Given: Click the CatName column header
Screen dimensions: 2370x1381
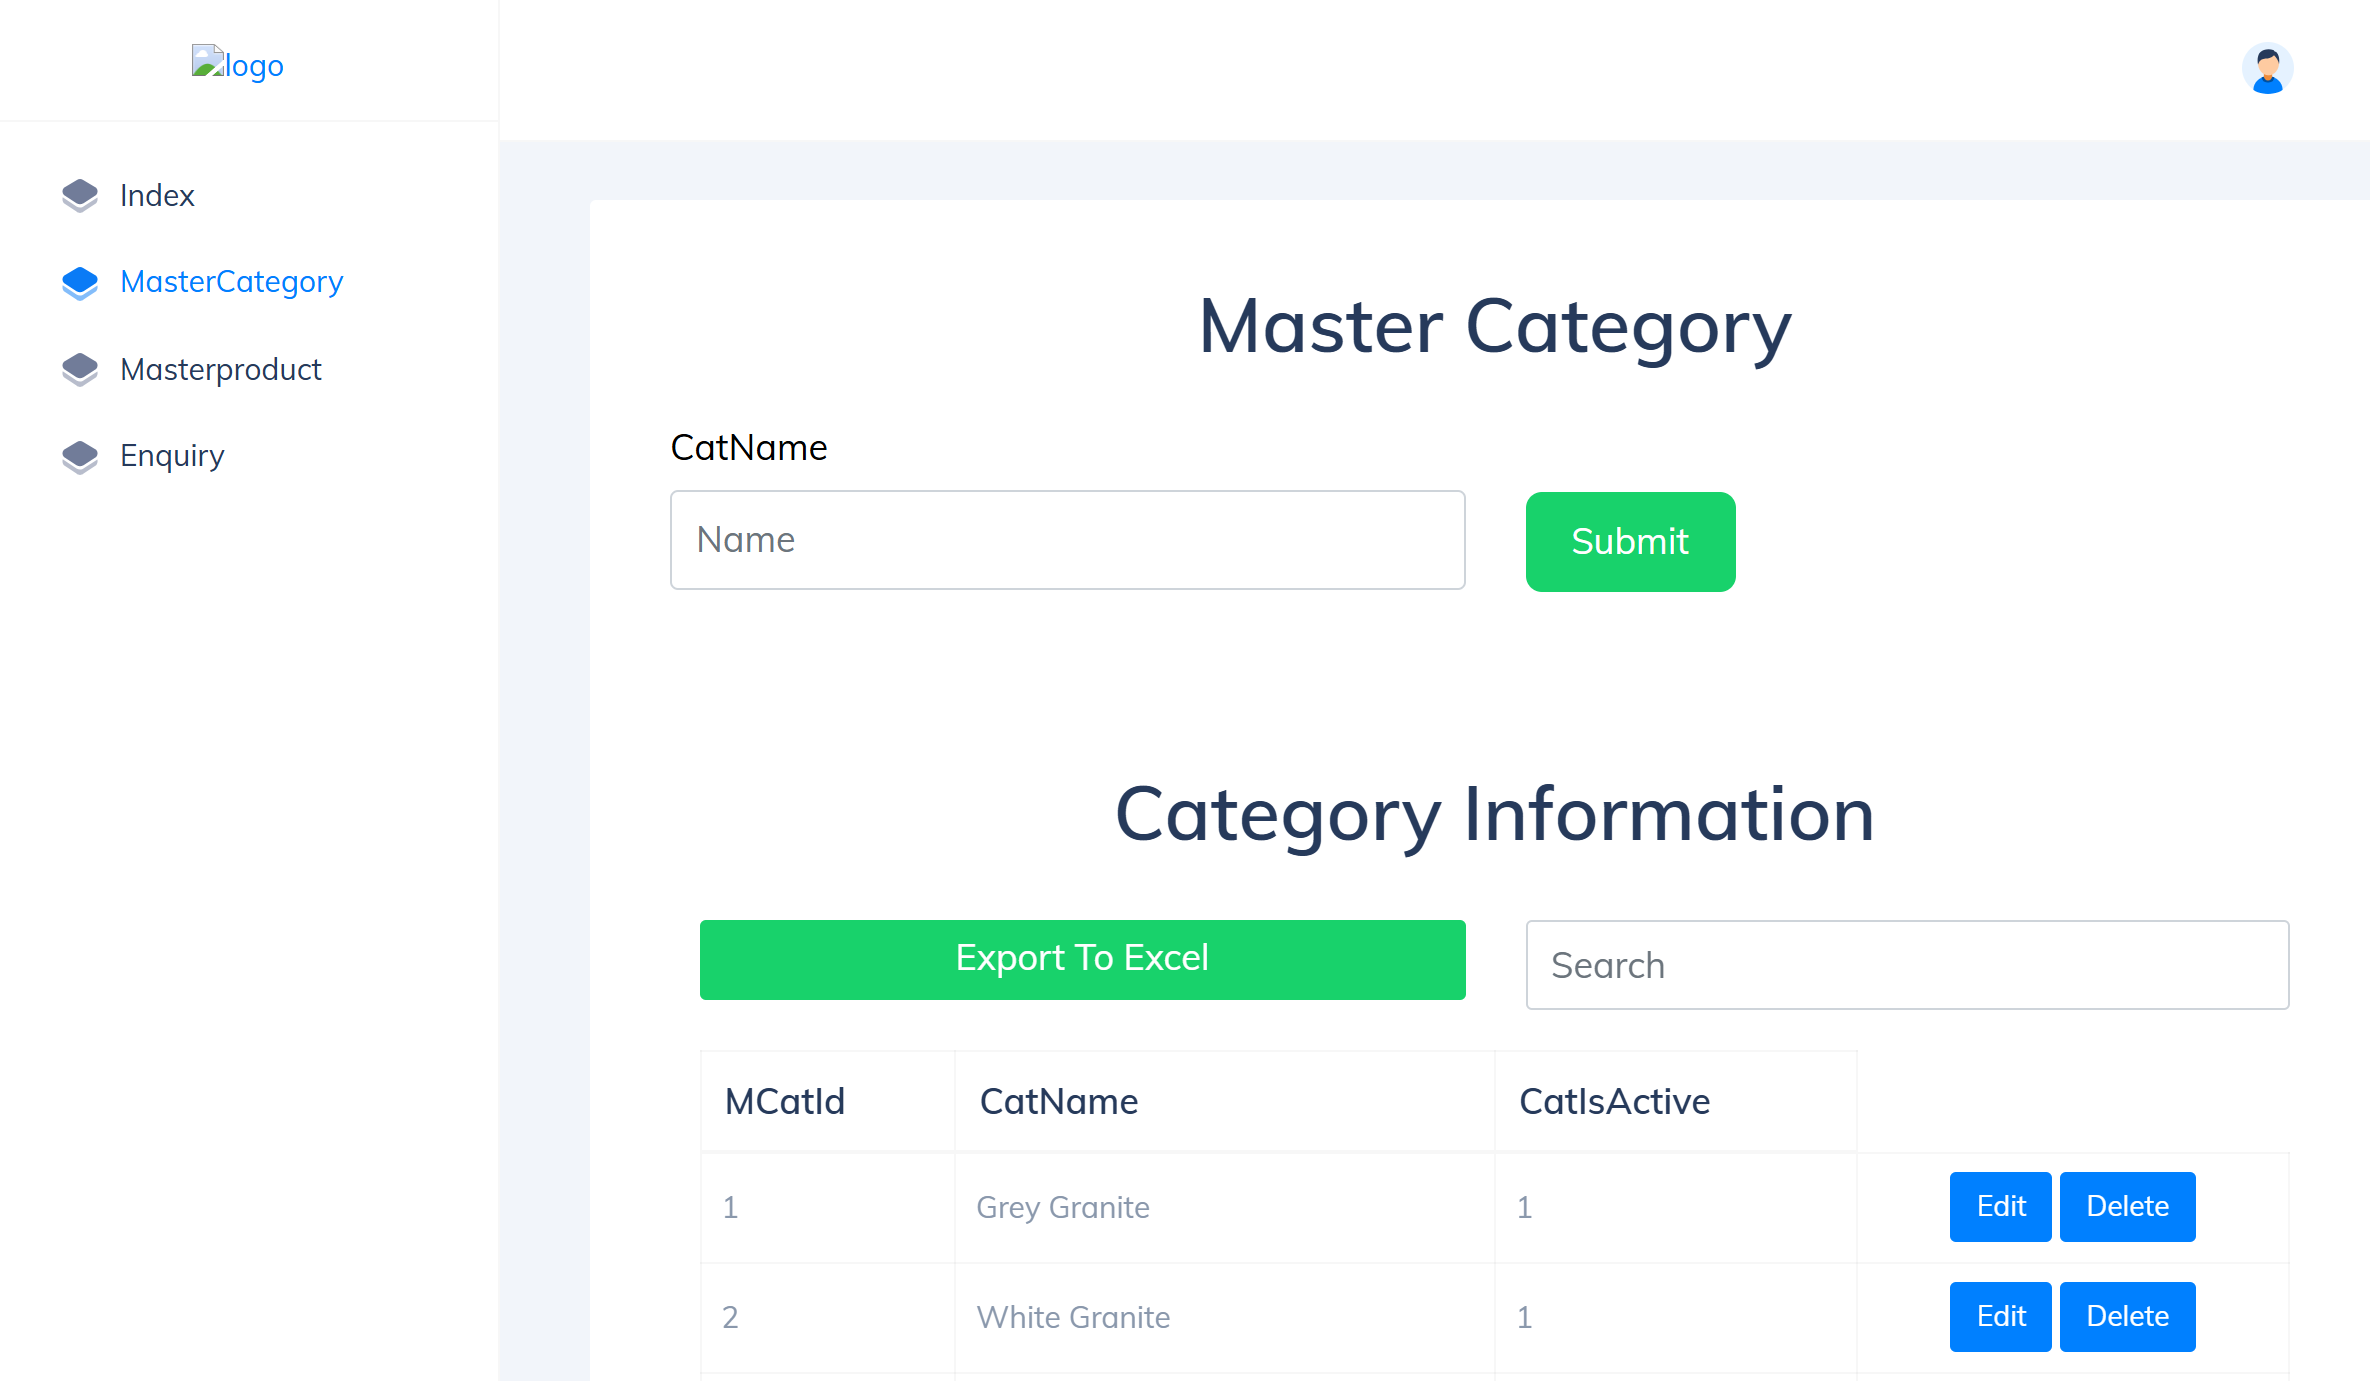Looking at the screenshot, I should coord(1059,1102).
